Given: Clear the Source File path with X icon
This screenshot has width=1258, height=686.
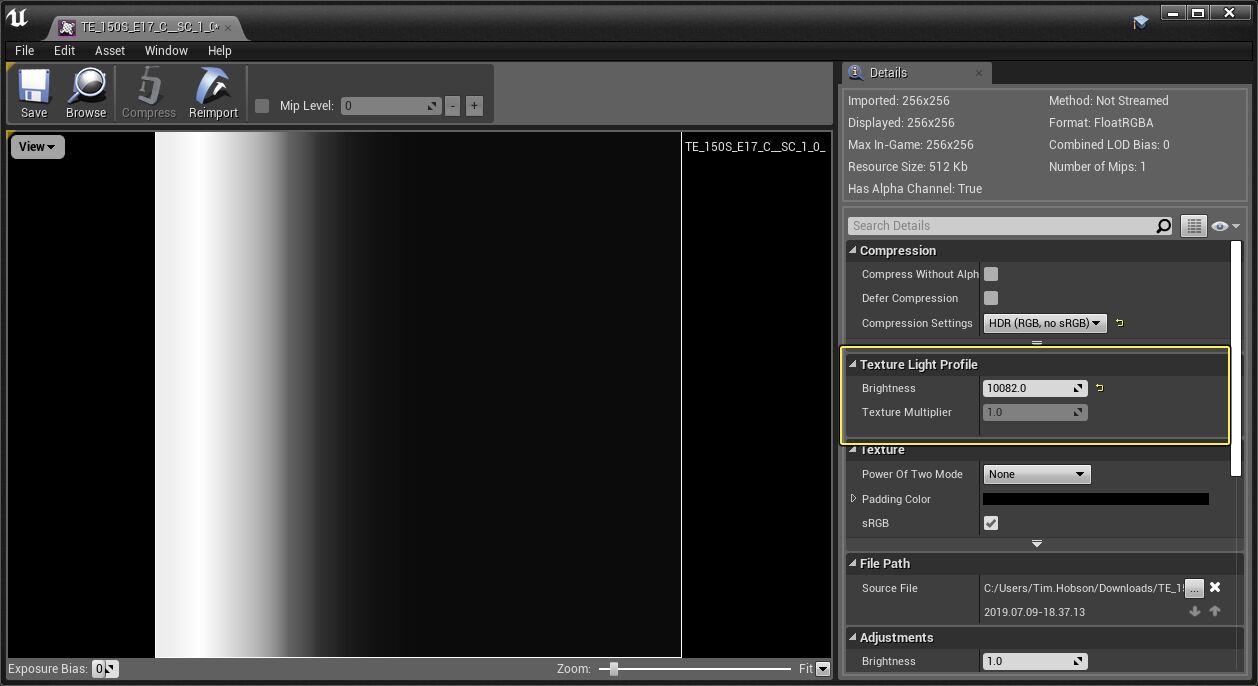Looking at the screenshot, I should pyautogui.click(x=1214, y=588).
